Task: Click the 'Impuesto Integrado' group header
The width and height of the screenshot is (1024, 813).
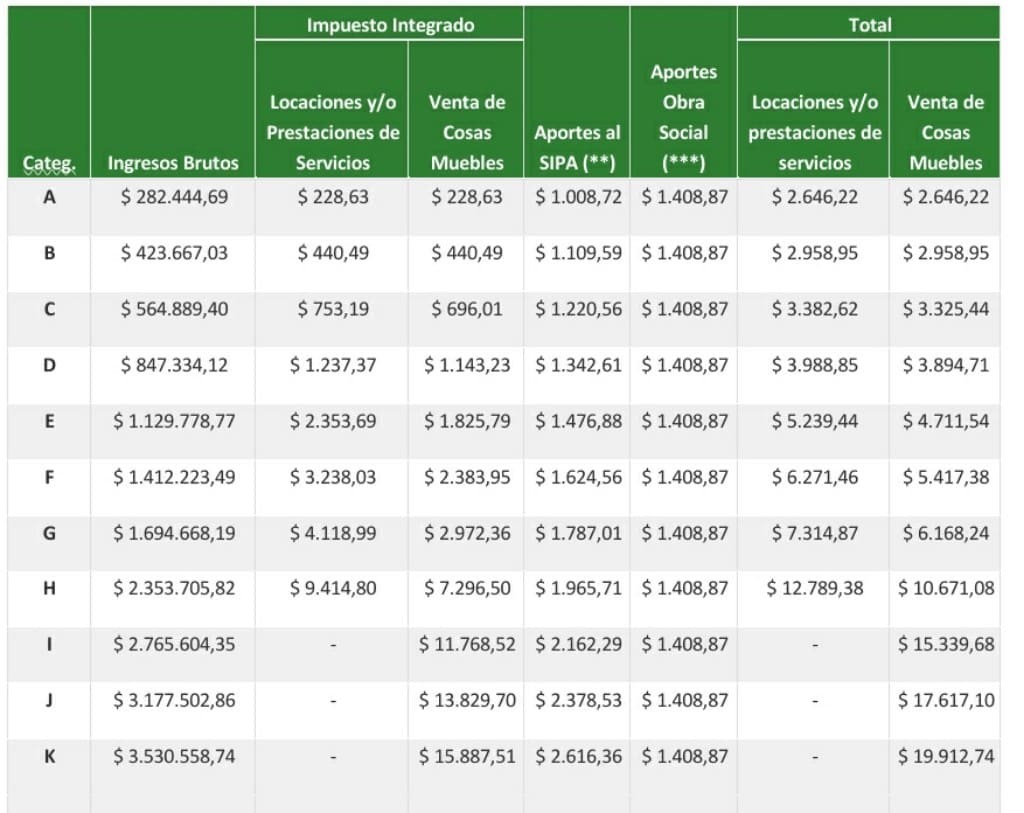Action: point(390,24)
